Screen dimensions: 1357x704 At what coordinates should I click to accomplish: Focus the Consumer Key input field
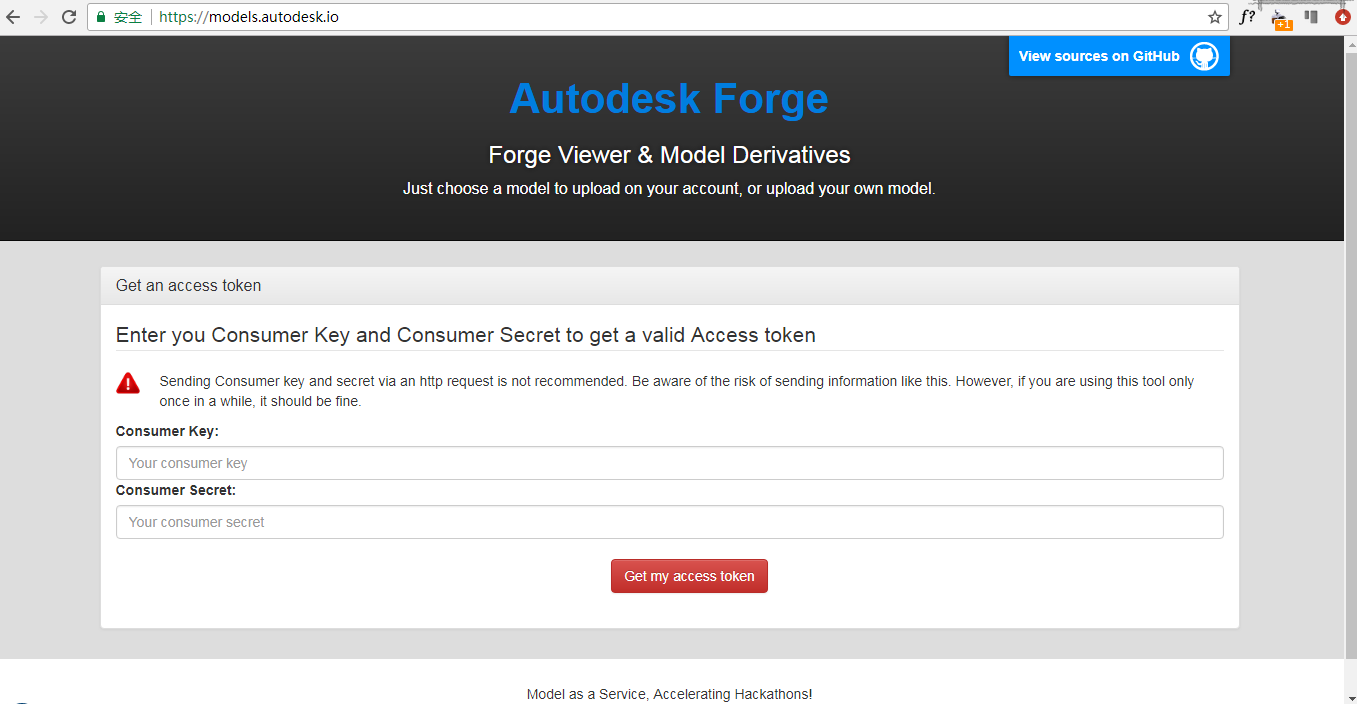tap(669, 463)
